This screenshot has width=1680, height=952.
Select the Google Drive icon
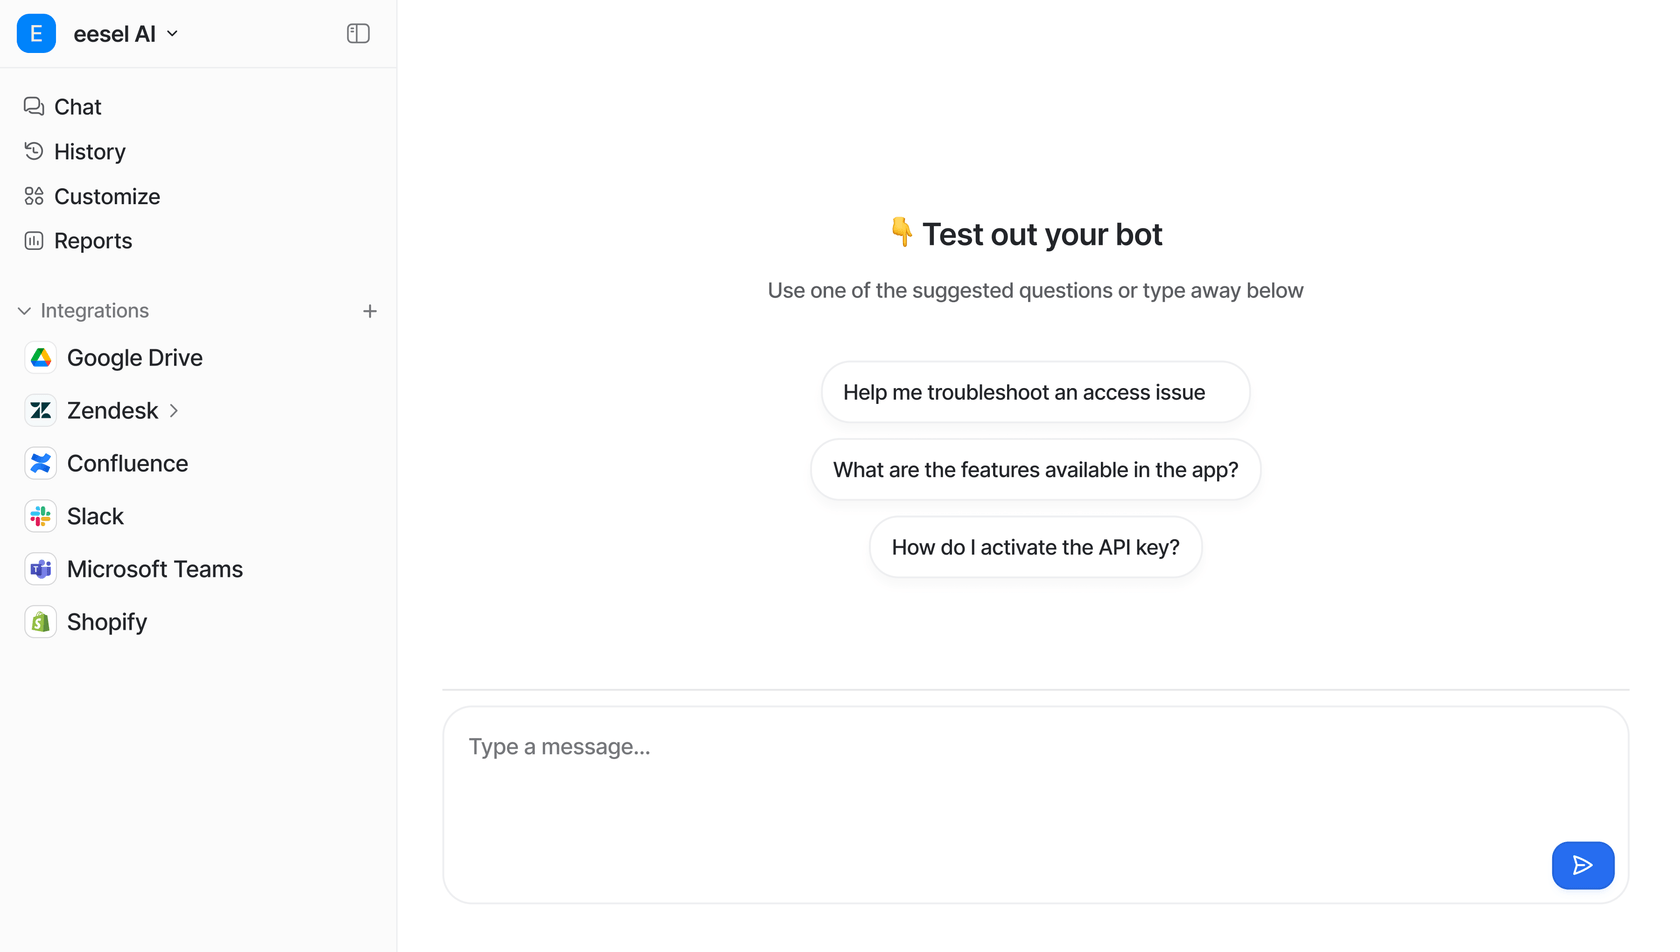pos(41,358)
